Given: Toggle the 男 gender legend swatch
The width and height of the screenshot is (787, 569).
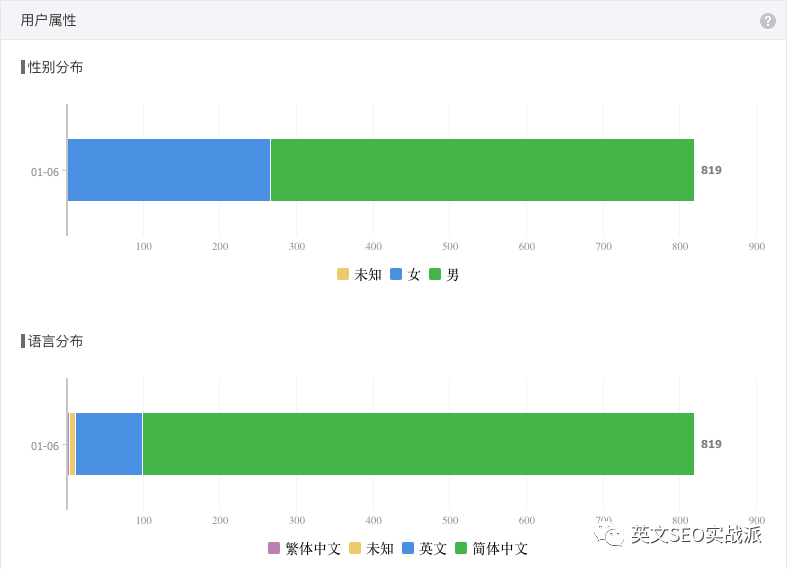Looking at the screenshot, I should click(435, 274).
